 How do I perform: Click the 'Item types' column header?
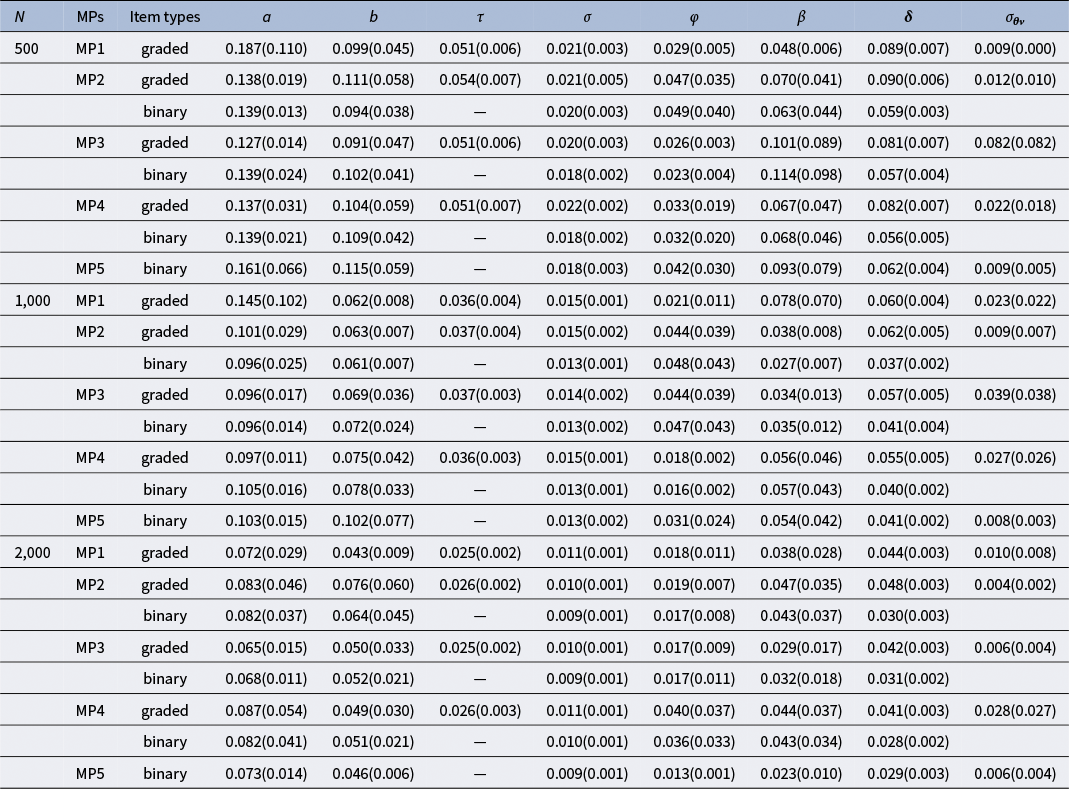pos(165,16)
